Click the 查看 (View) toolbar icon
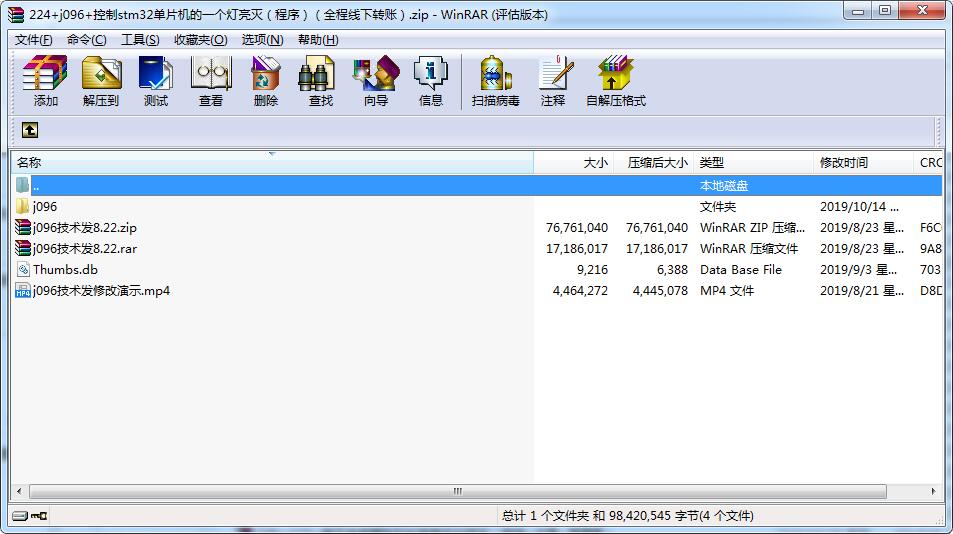Viewport: 953px width, 534px height. (x=211, y=73)
